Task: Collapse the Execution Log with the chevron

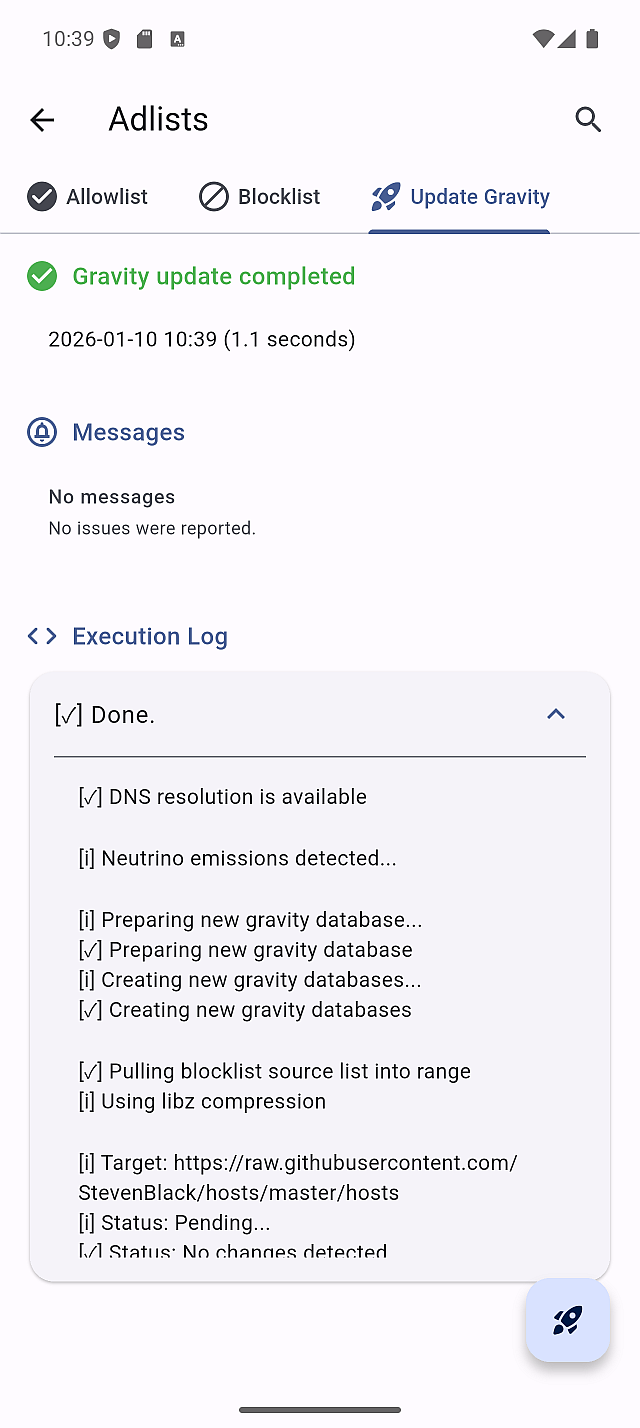Action: (556, 714)
